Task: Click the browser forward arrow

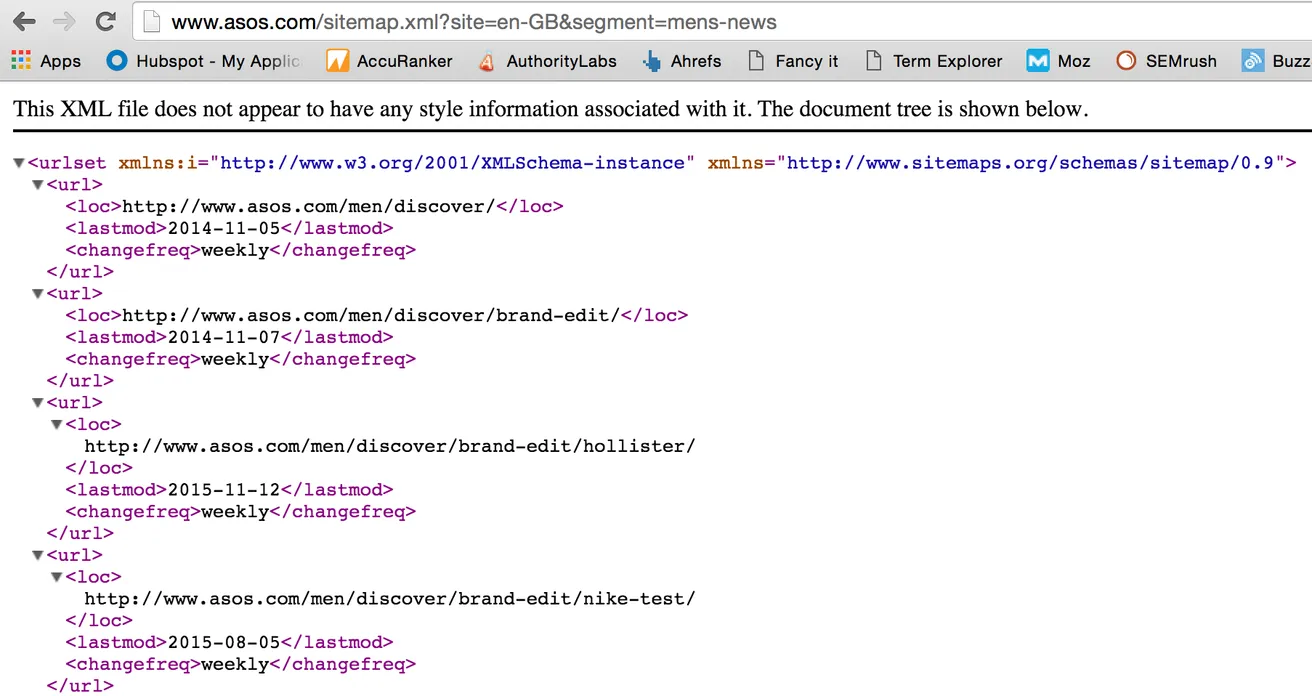Action: (x=64, y=21)
